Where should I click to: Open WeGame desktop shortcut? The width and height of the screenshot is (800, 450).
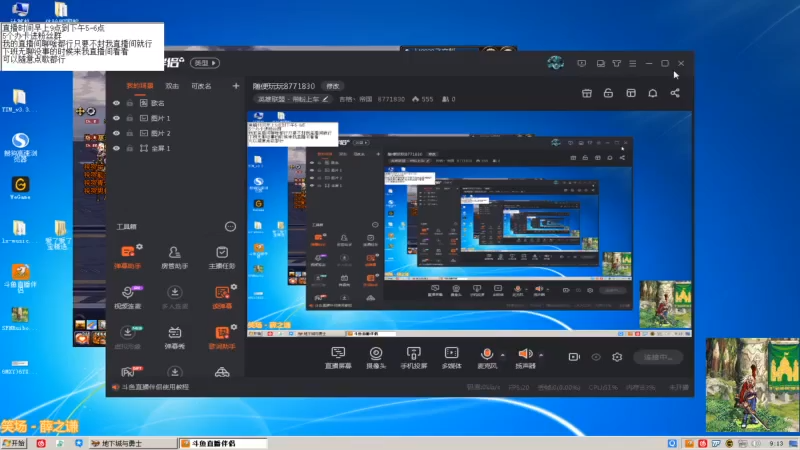[20, 188]
